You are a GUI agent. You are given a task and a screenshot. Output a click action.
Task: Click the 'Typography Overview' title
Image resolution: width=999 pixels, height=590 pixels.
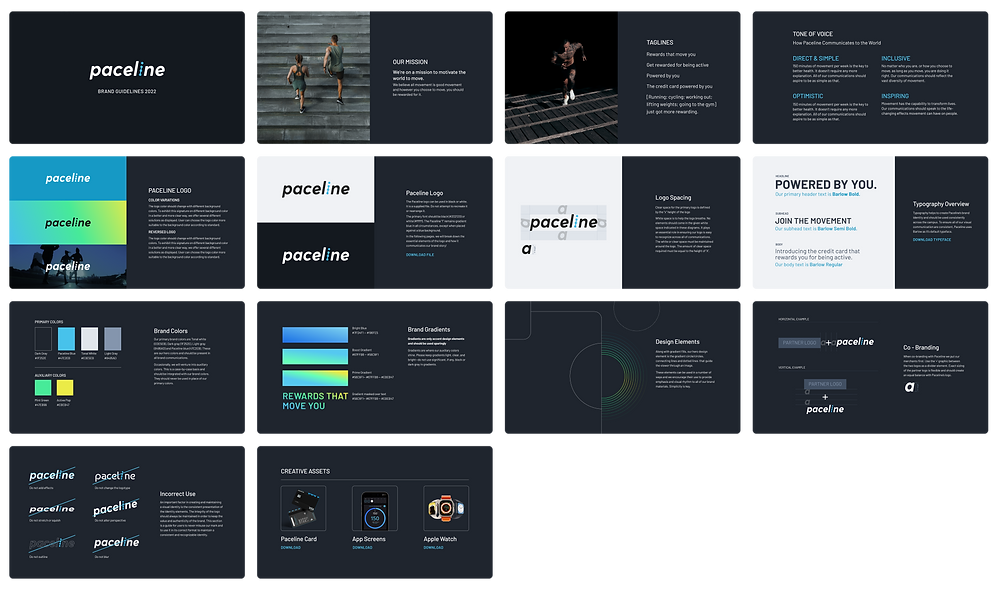pos(940,204)
